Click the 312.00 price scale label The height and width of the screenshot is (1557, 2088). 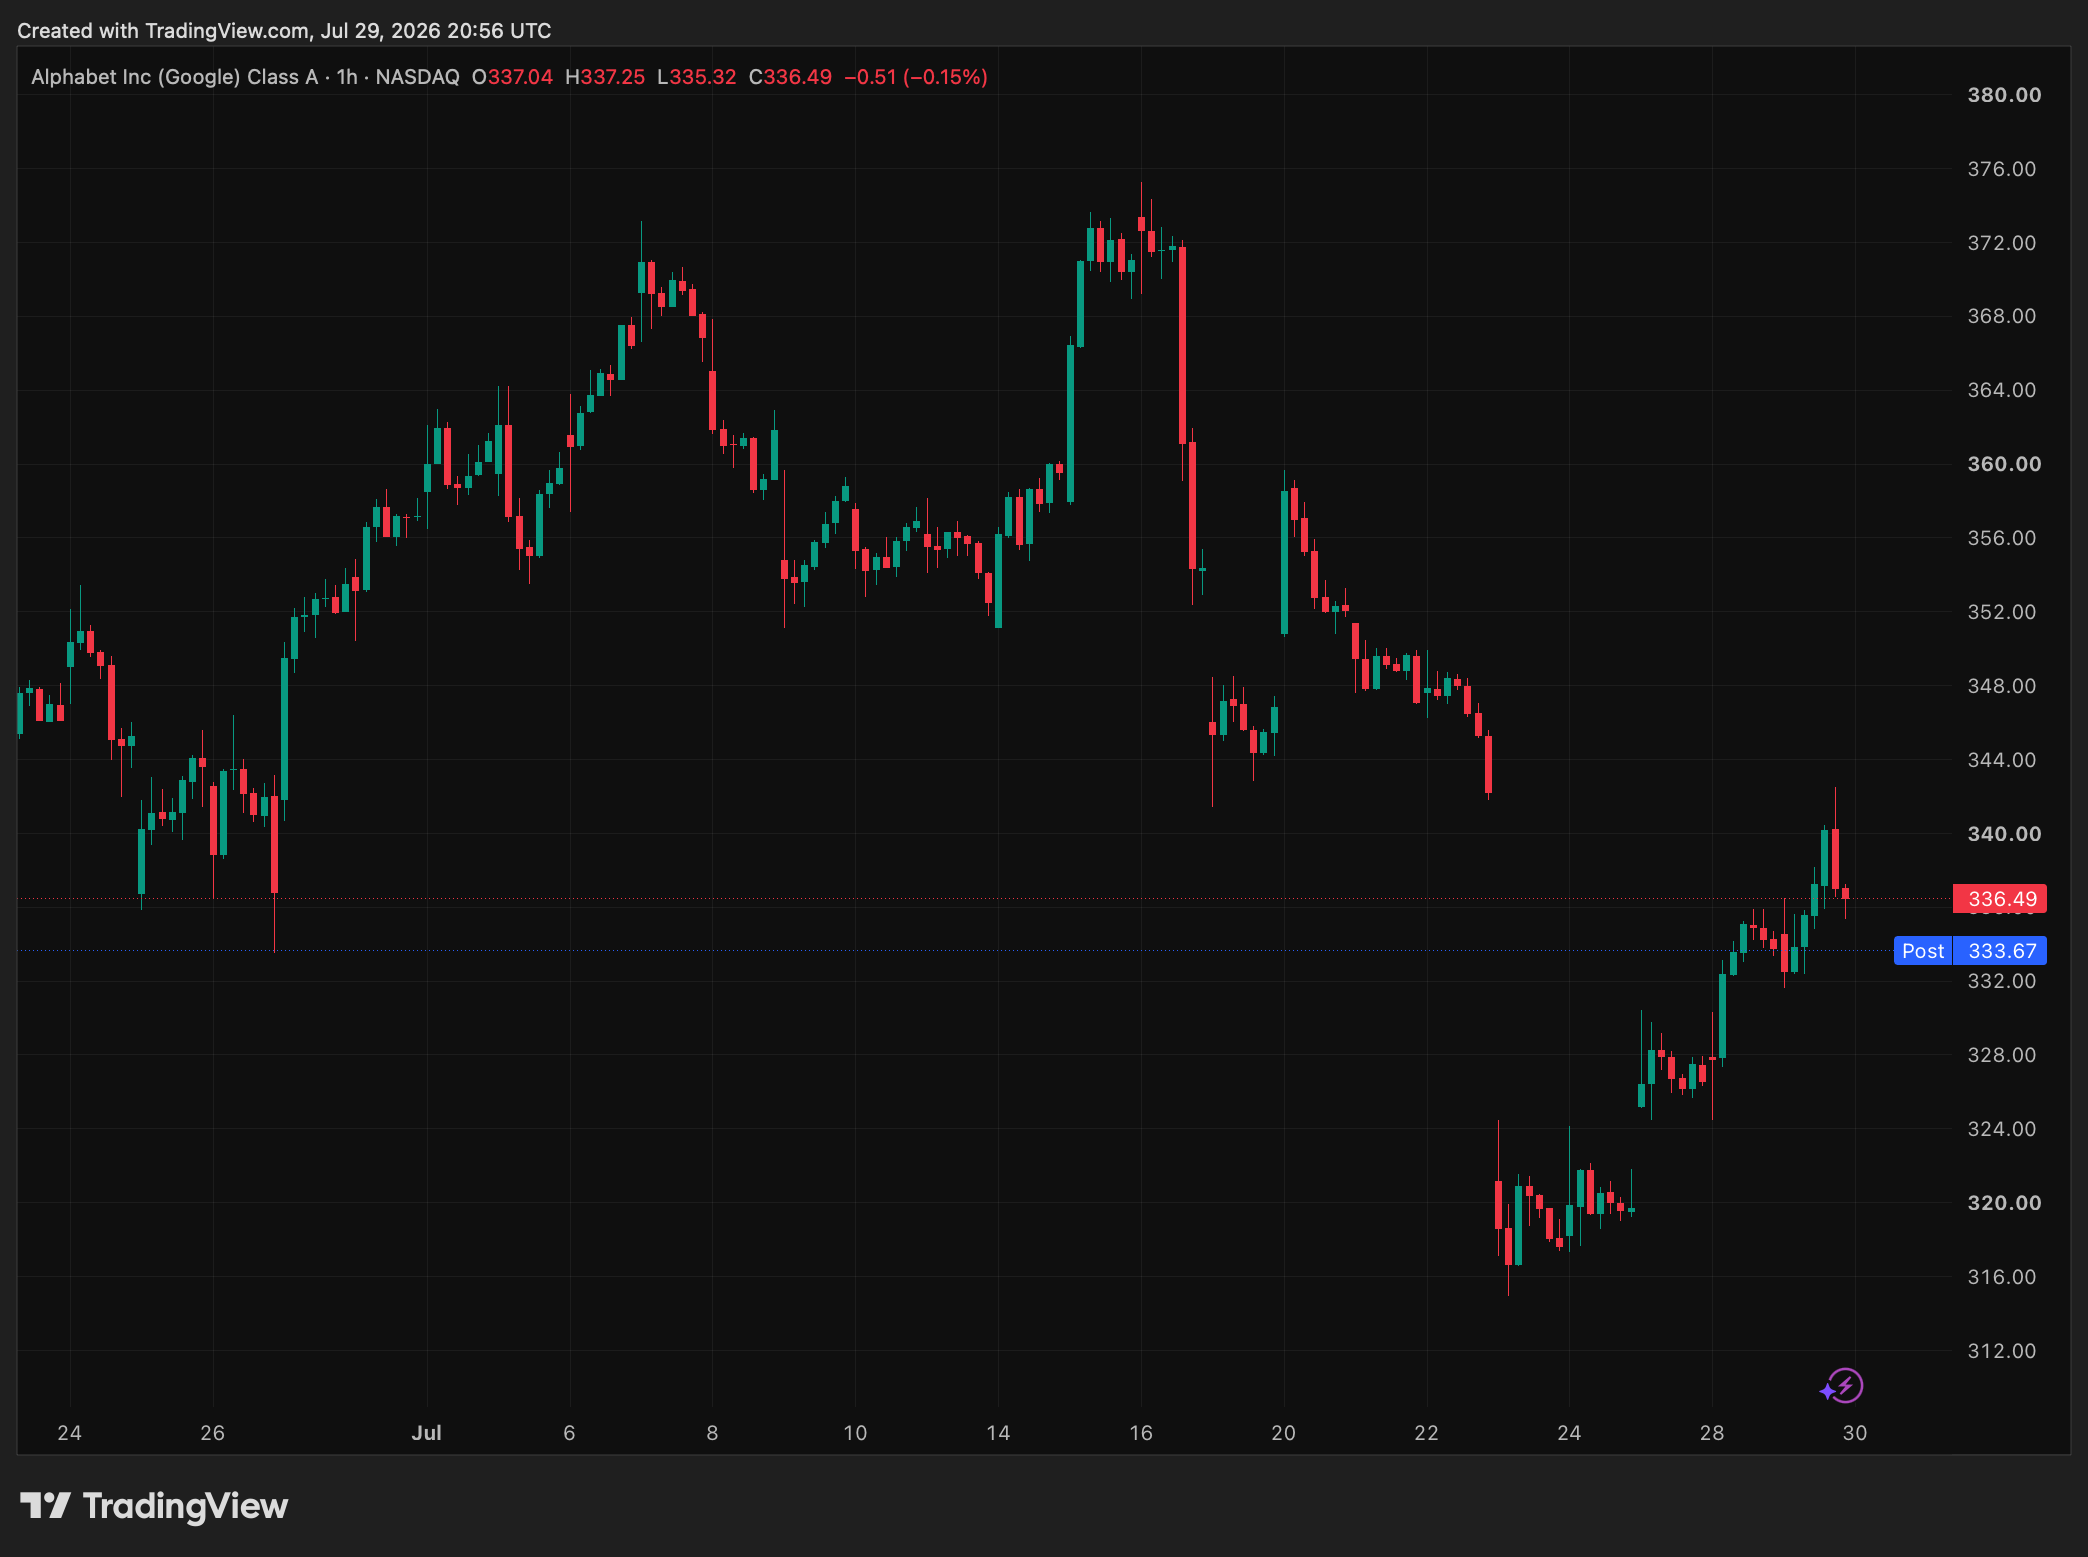coord(2002,1351)
